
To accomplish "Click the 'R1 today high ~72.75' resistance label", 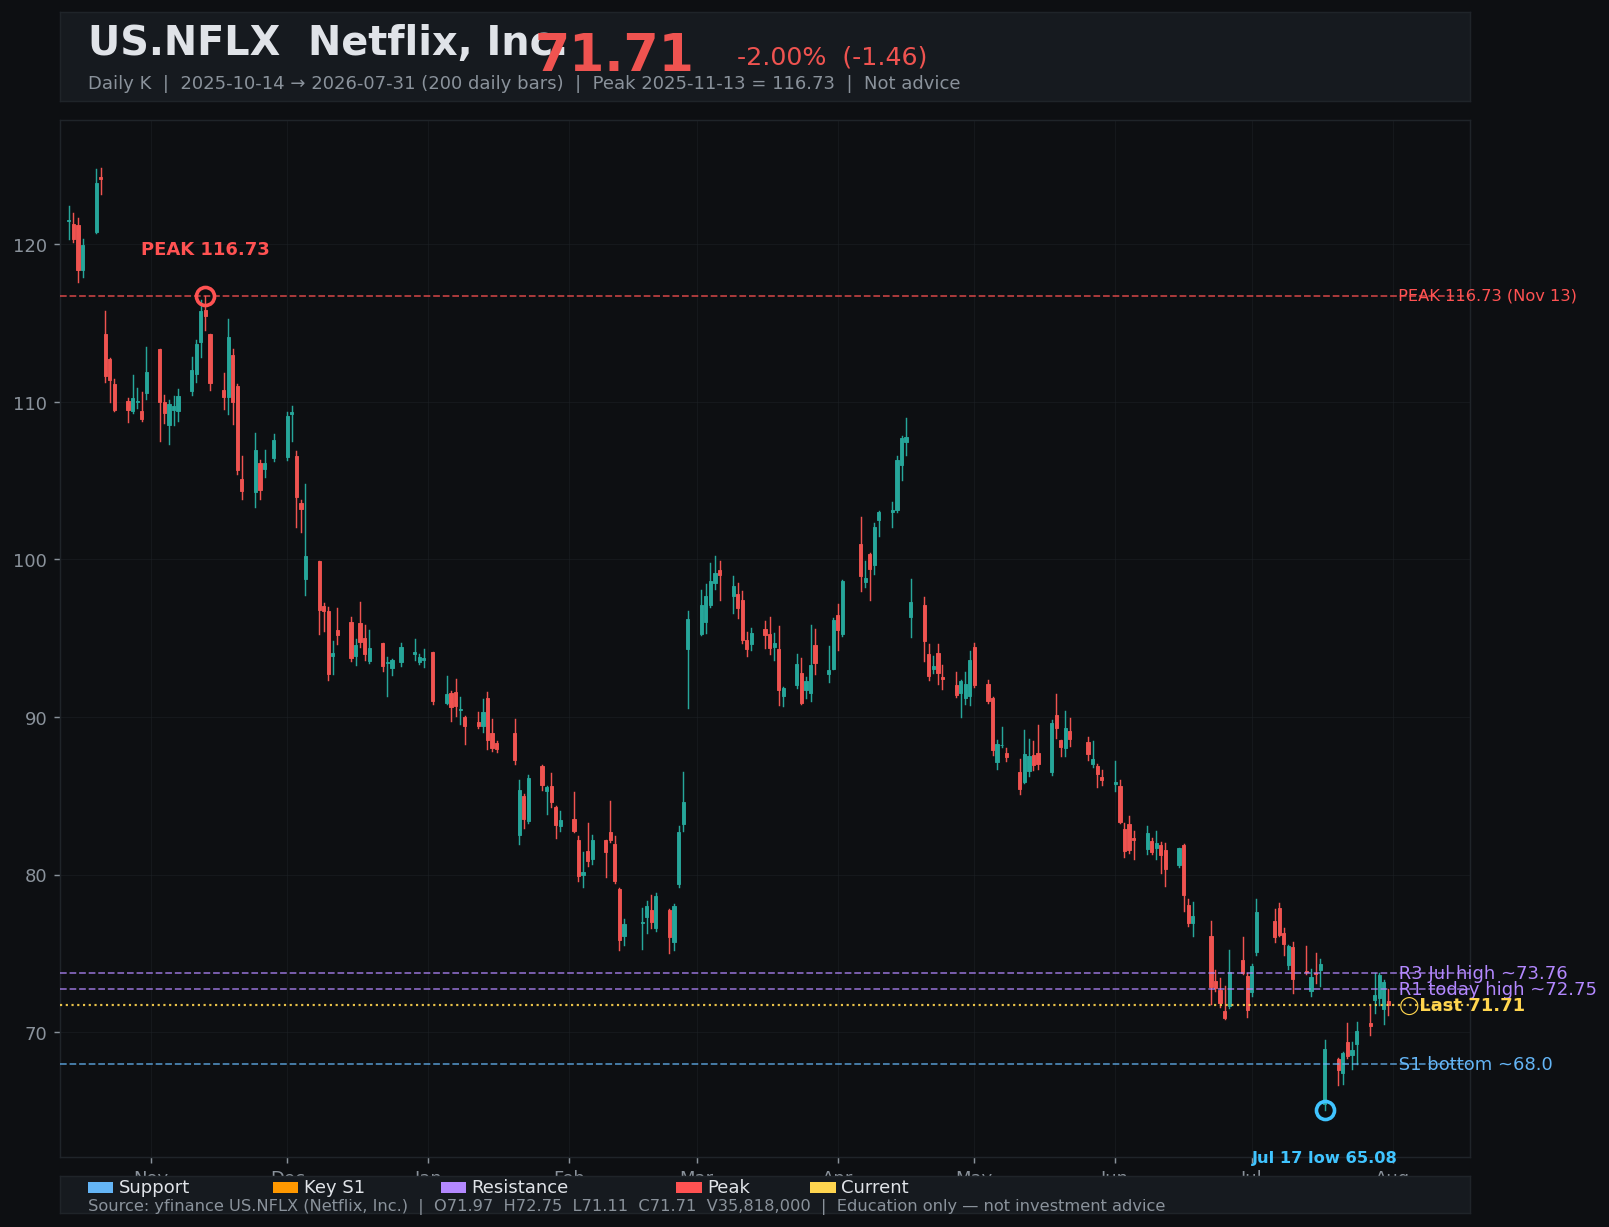I will tap(1498, 989).
